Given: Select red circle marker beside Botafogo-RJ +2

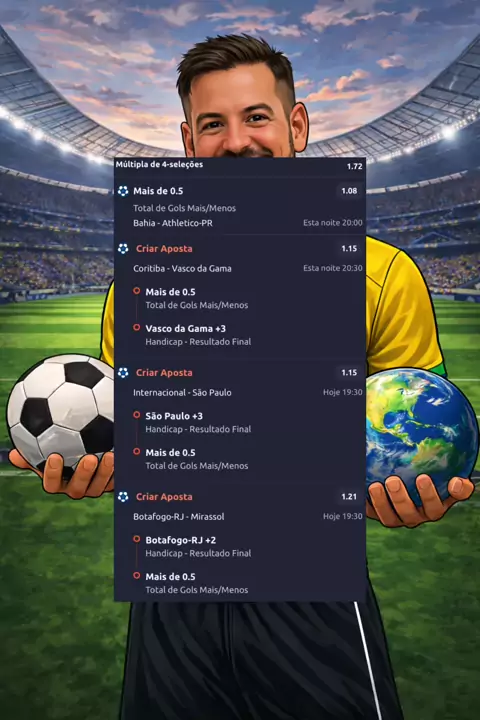Looking at the screenshot, I should tap(136, 539).
